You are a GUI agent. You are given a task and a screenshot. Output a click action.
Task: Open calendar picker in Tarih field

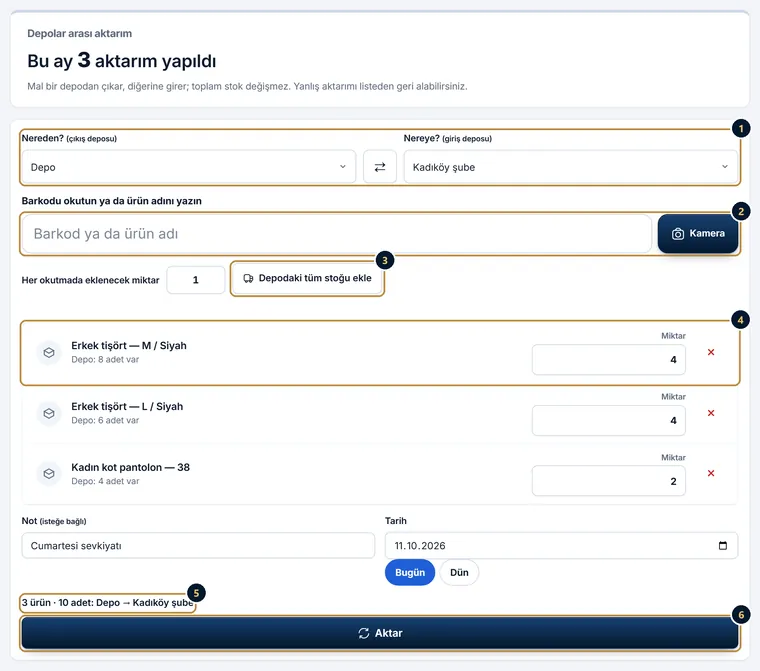[x=723, y=545]
